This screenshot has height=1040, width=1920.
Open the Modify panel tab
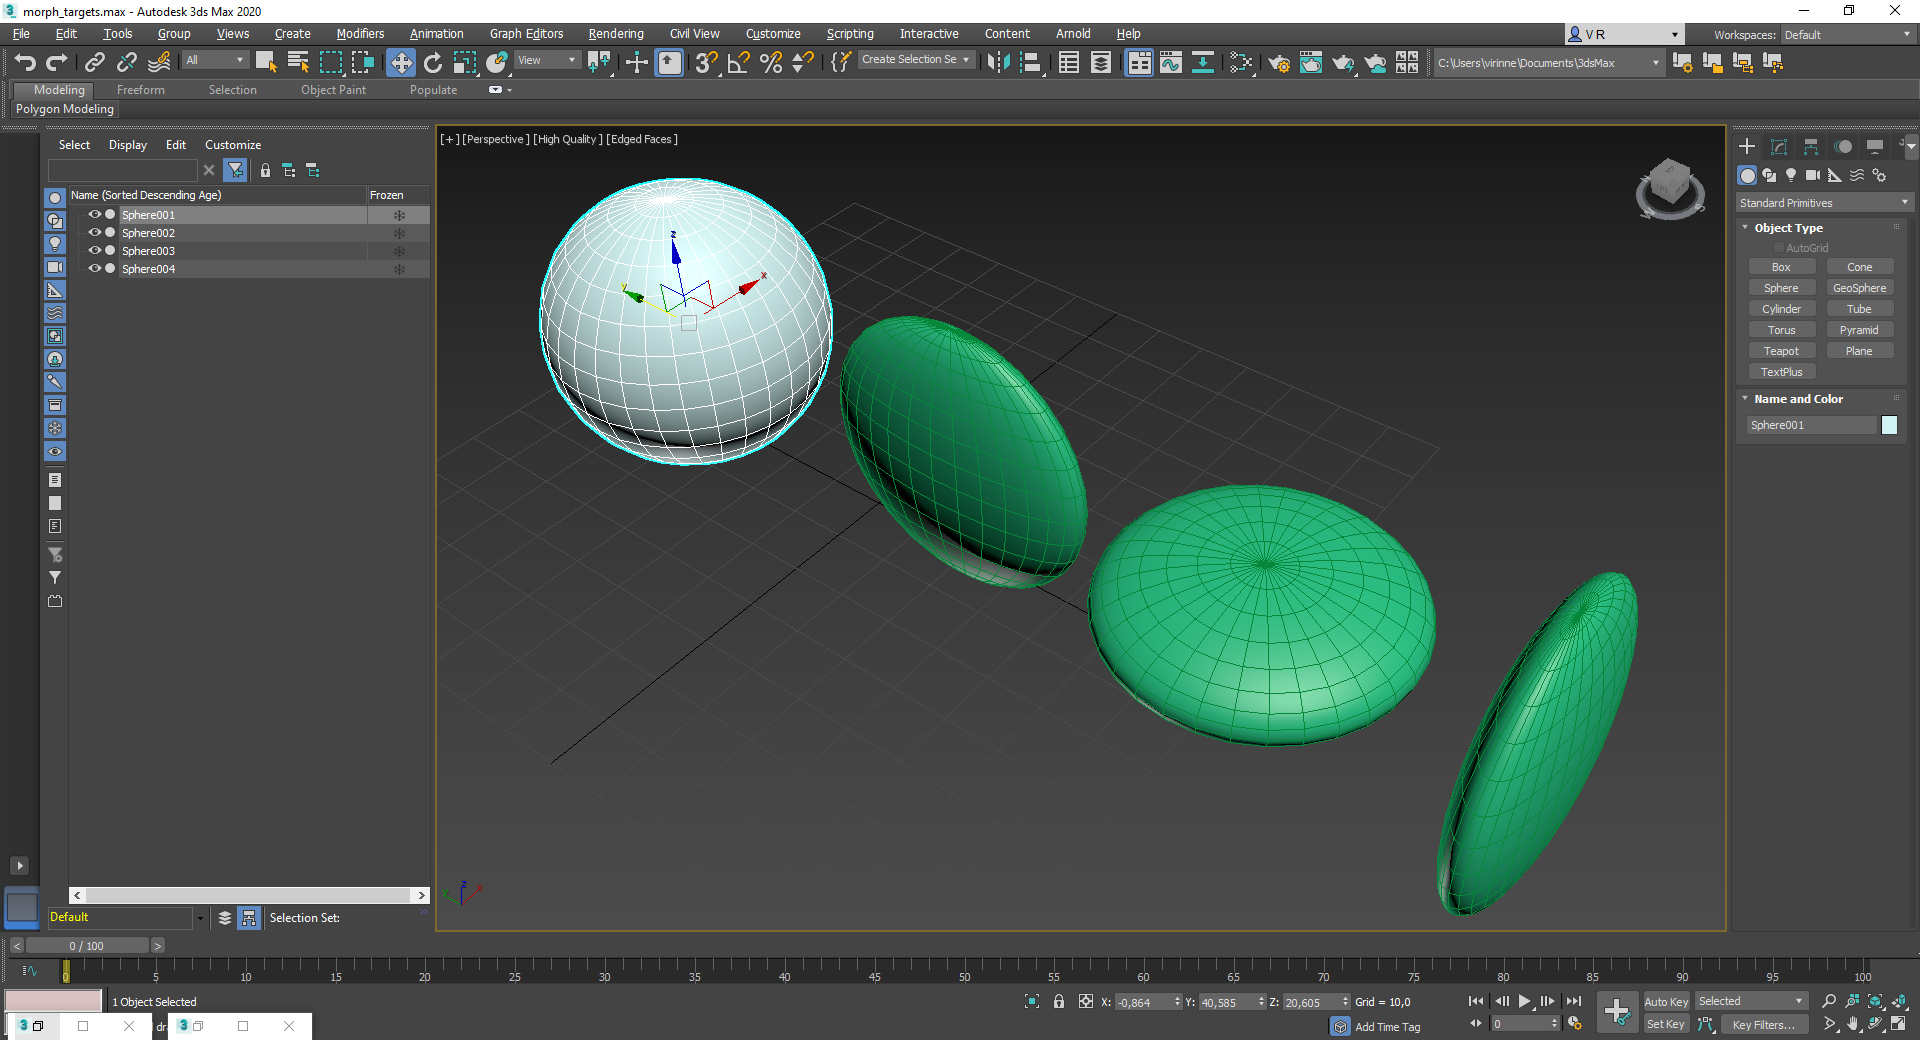click(x=1779, y=147)
